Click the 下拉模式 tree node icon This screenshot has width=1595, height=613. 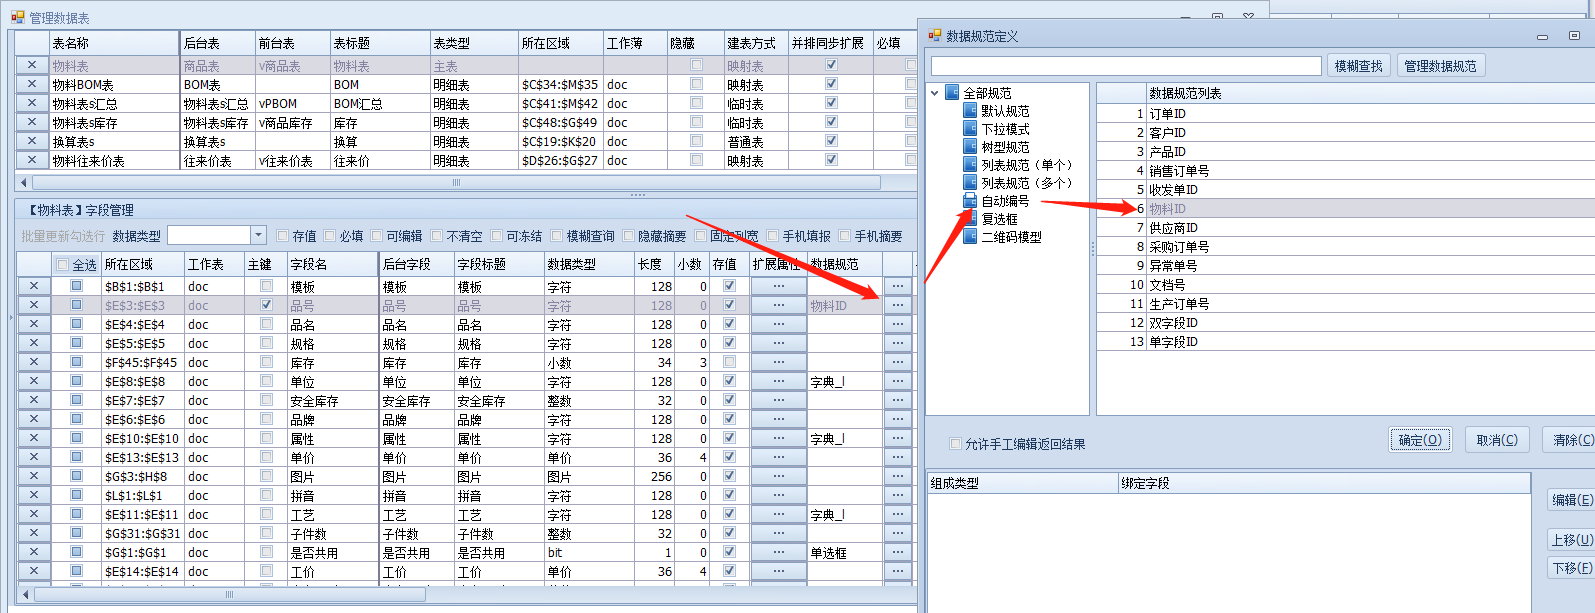(970, 129)
